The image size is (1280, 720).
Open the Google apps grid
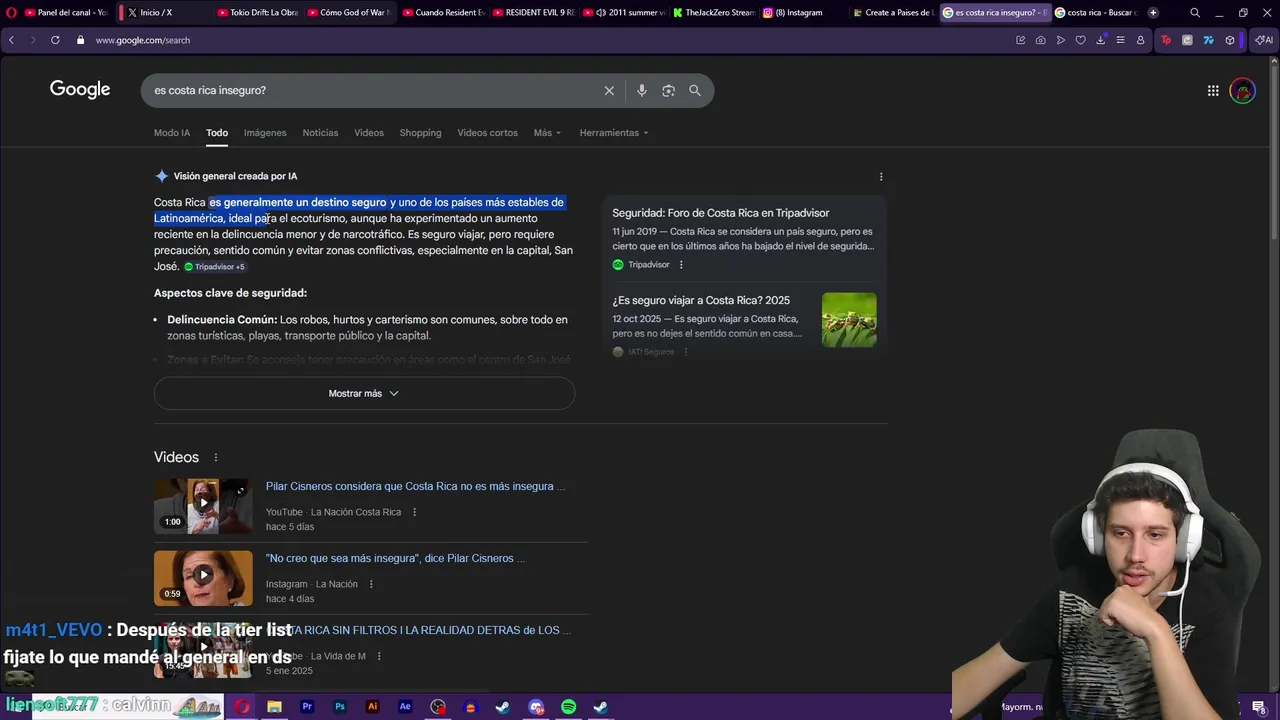click(x=1213, y=91)
